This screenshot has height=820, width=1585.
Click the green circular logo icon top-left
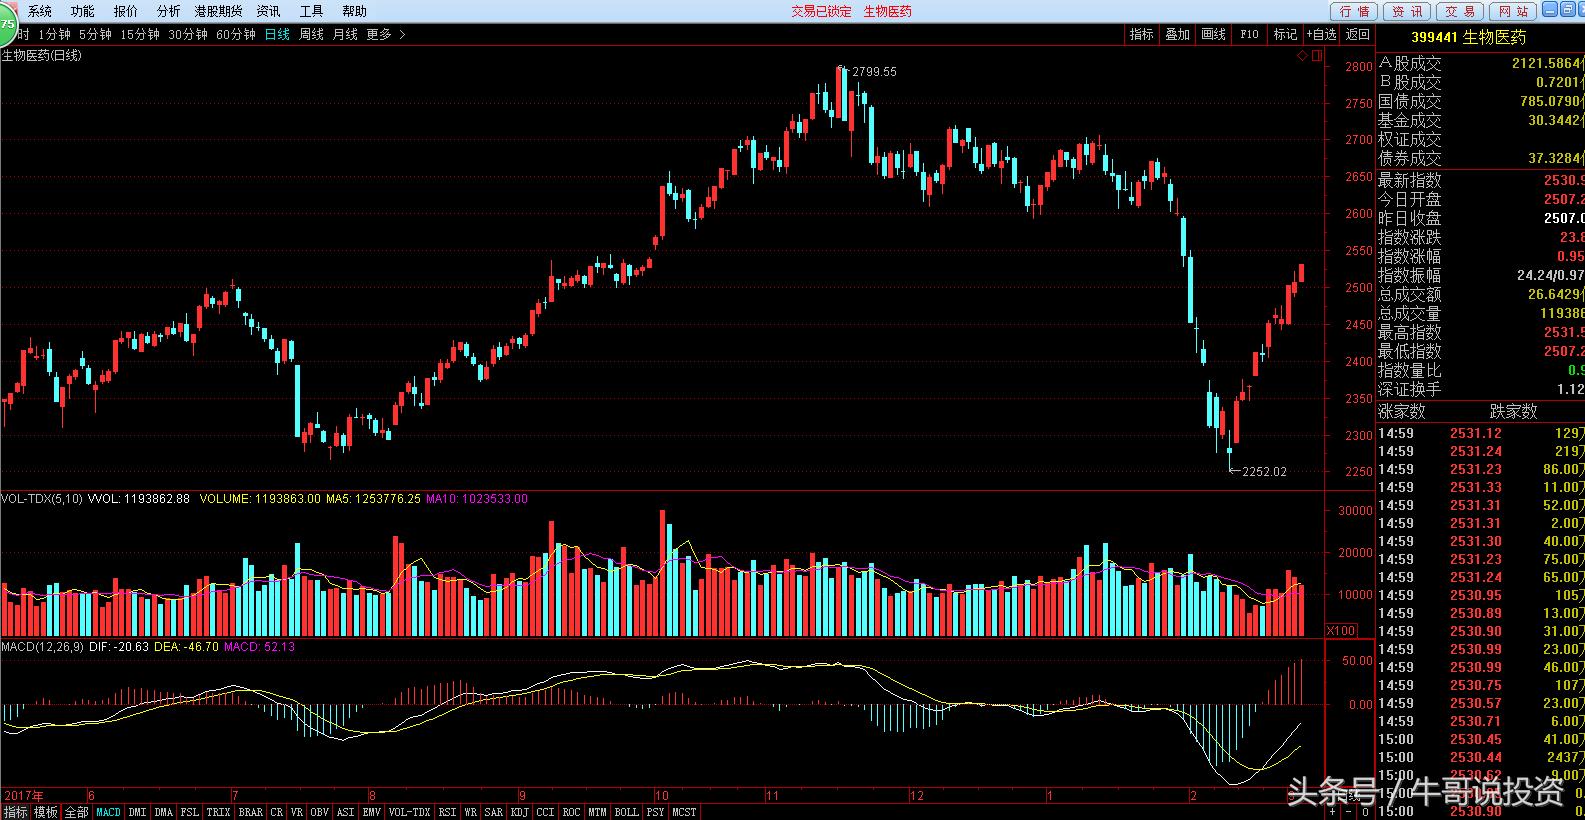tap(6, 22)
